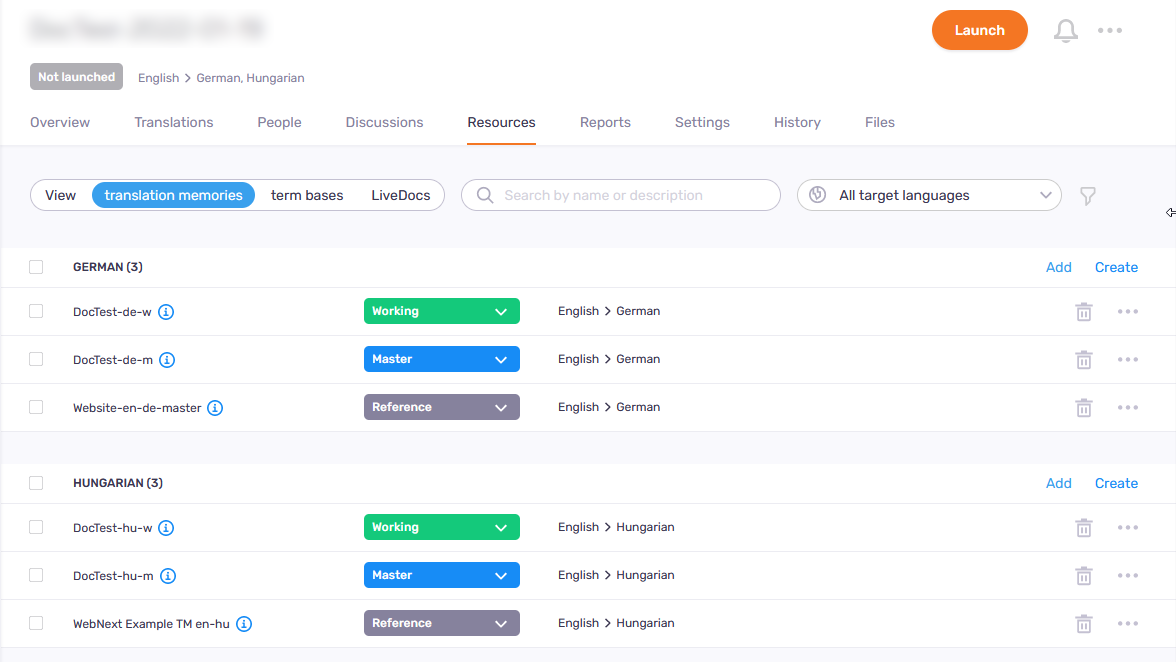1176x662 pixels.
Task: Select all German translation memories checkbox
Action: click(x=36, y=267)
